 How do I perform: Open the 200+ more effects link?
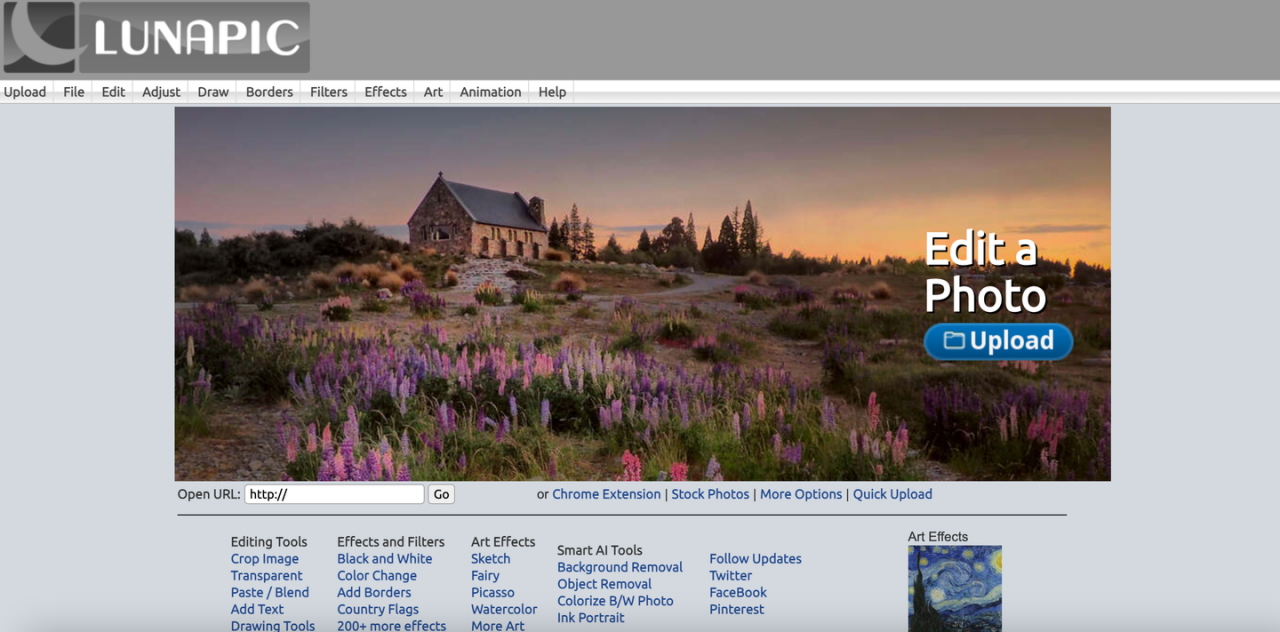click(x=392, y=626)
